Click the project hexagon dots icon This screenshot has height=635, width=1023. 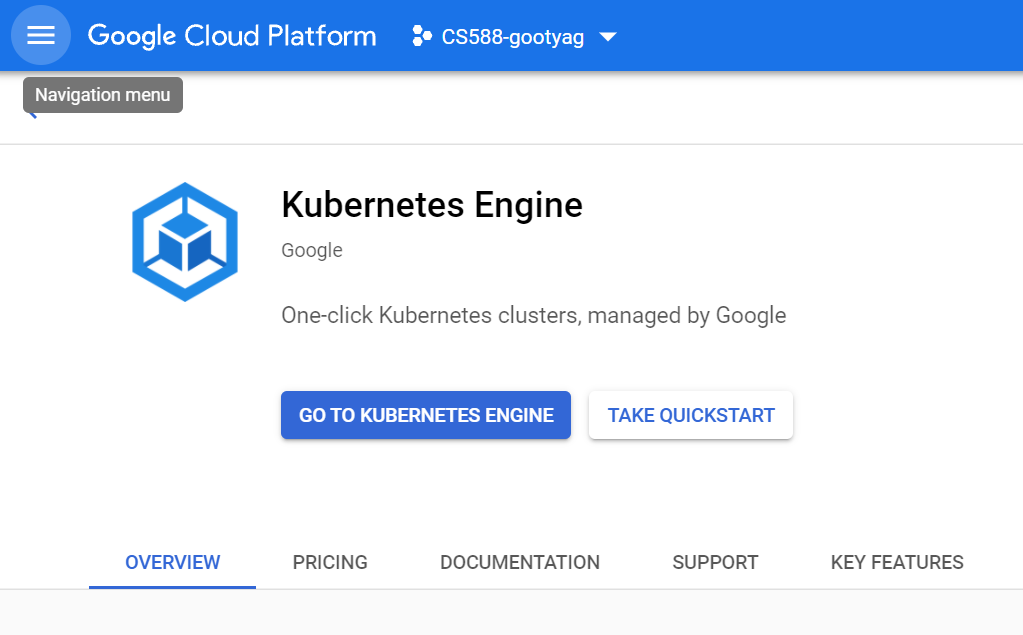coord(421,36)
